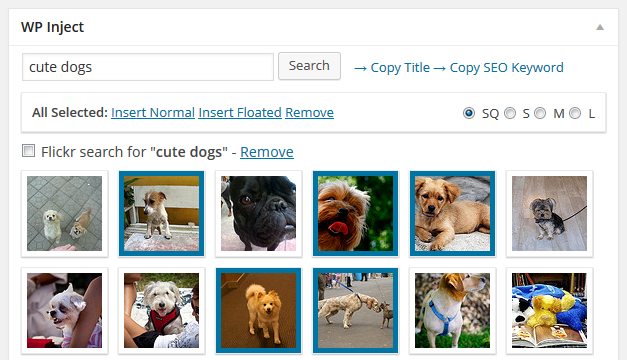Select the M size radio button
Screen dimensions: 627x360
point(540,113)
